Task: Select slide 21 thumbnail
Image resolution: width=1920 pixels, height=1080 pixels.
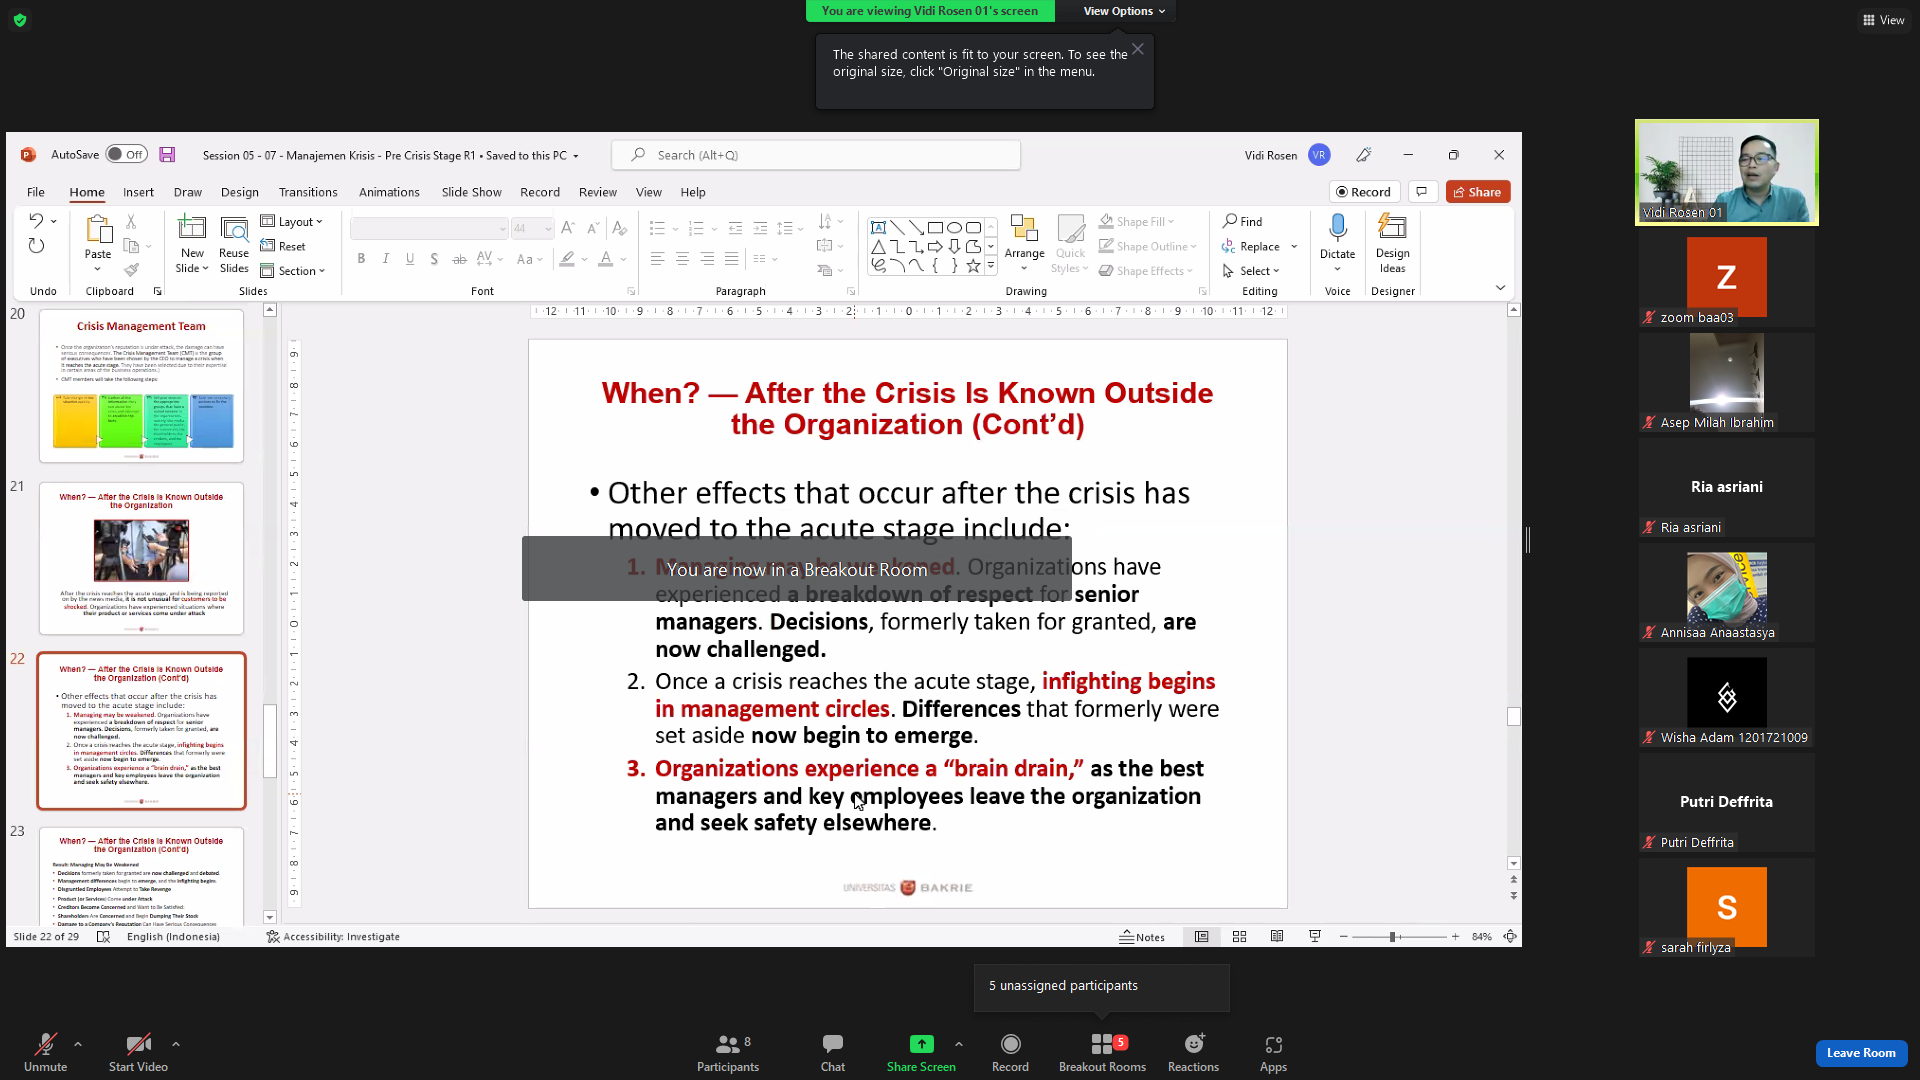Action: click(141, 558)
